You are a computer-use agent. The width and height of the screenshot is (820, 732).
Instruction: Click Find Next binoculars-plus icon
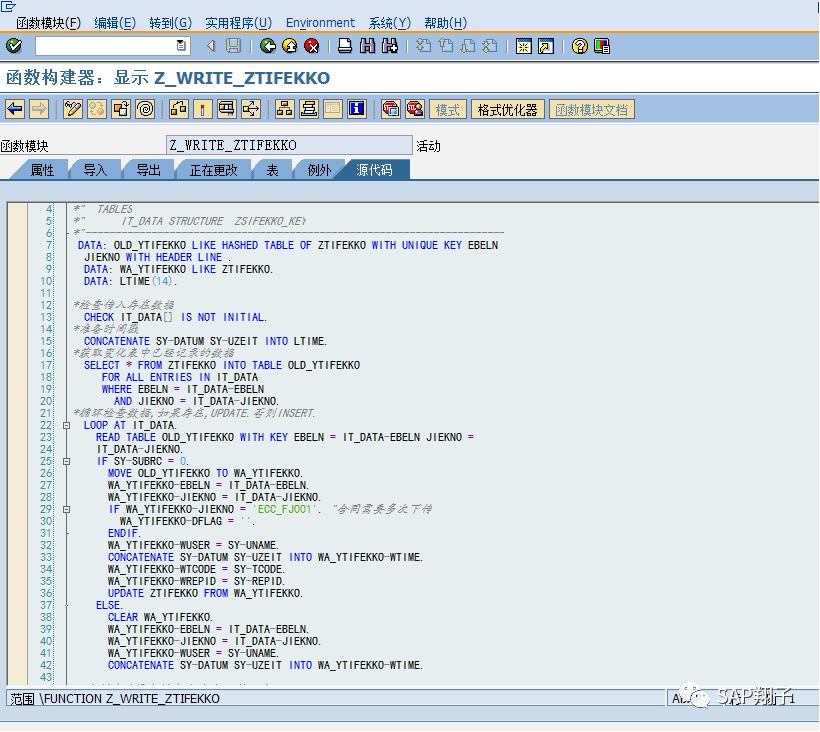coord(390,46)
